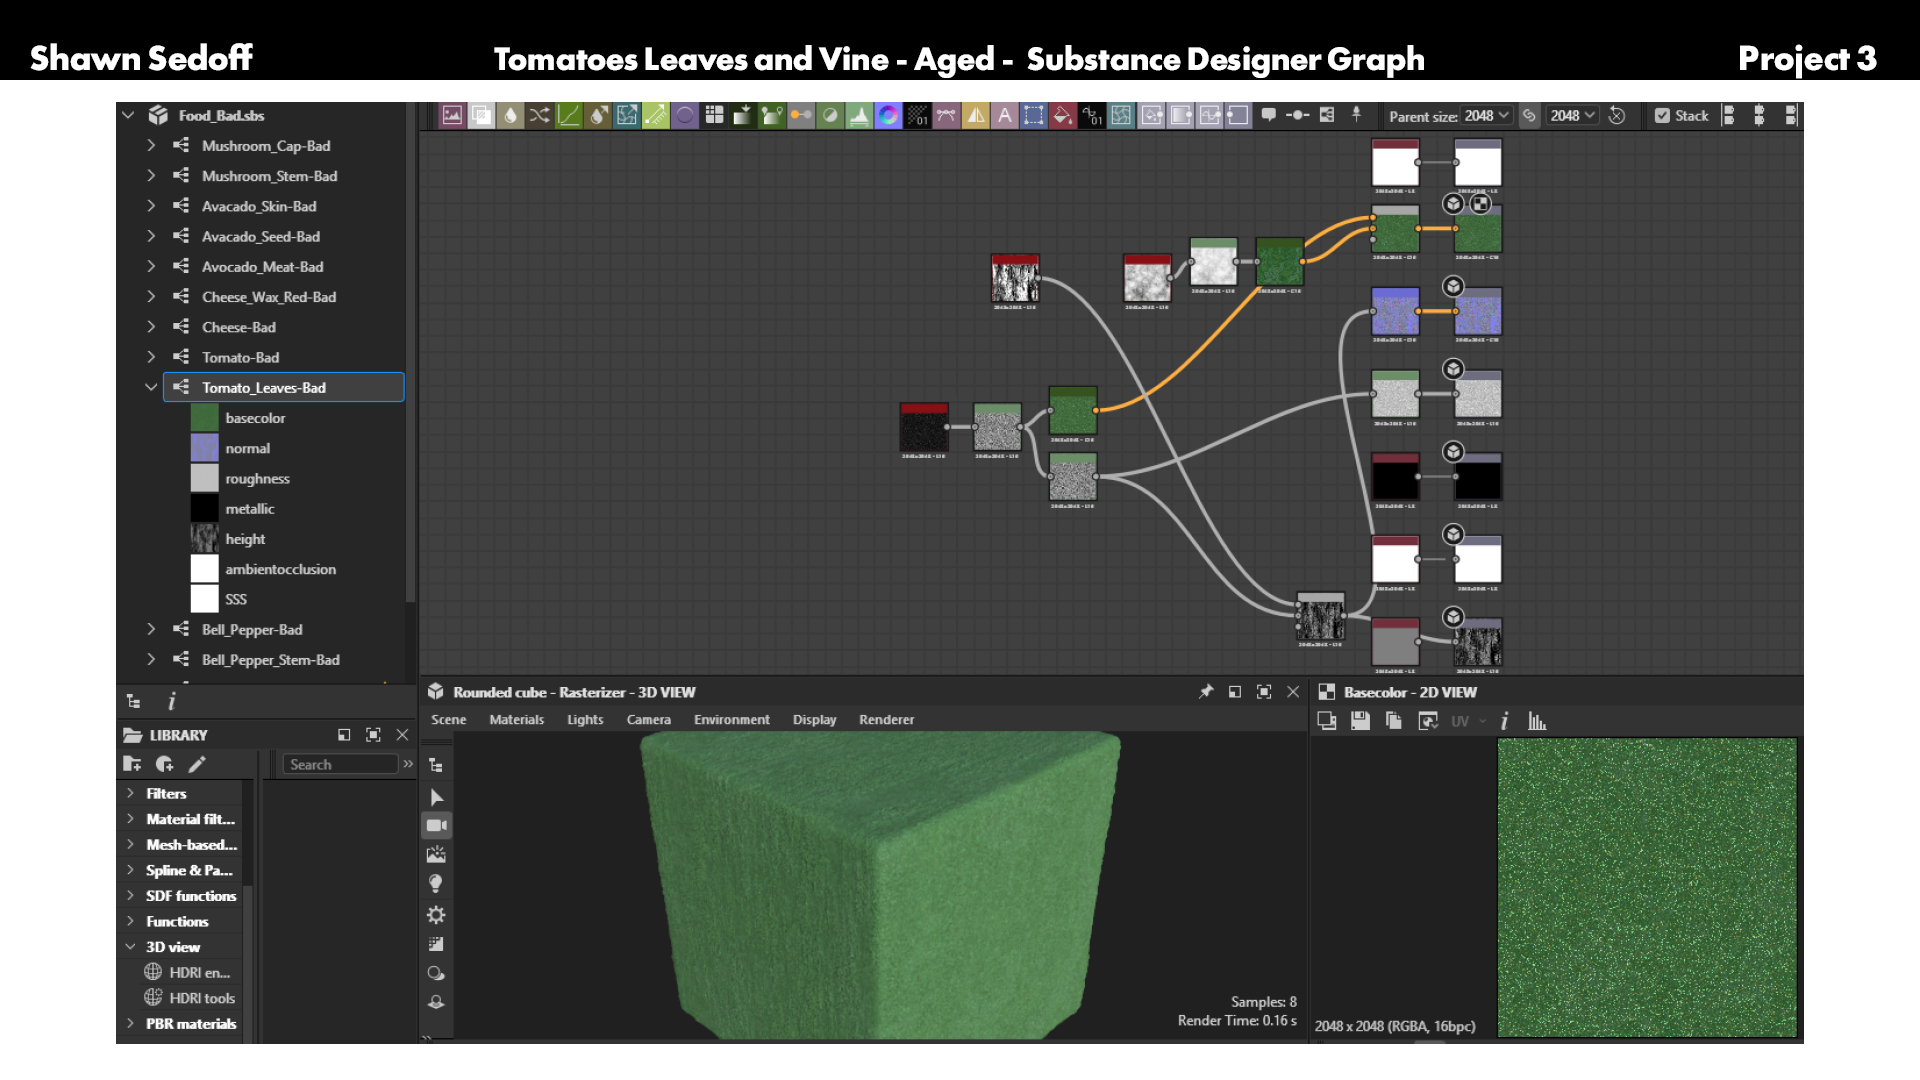Click the basecolor 2D view texture
Viewport: 1920px width, 1080px height.
[x=1646, y=887]
